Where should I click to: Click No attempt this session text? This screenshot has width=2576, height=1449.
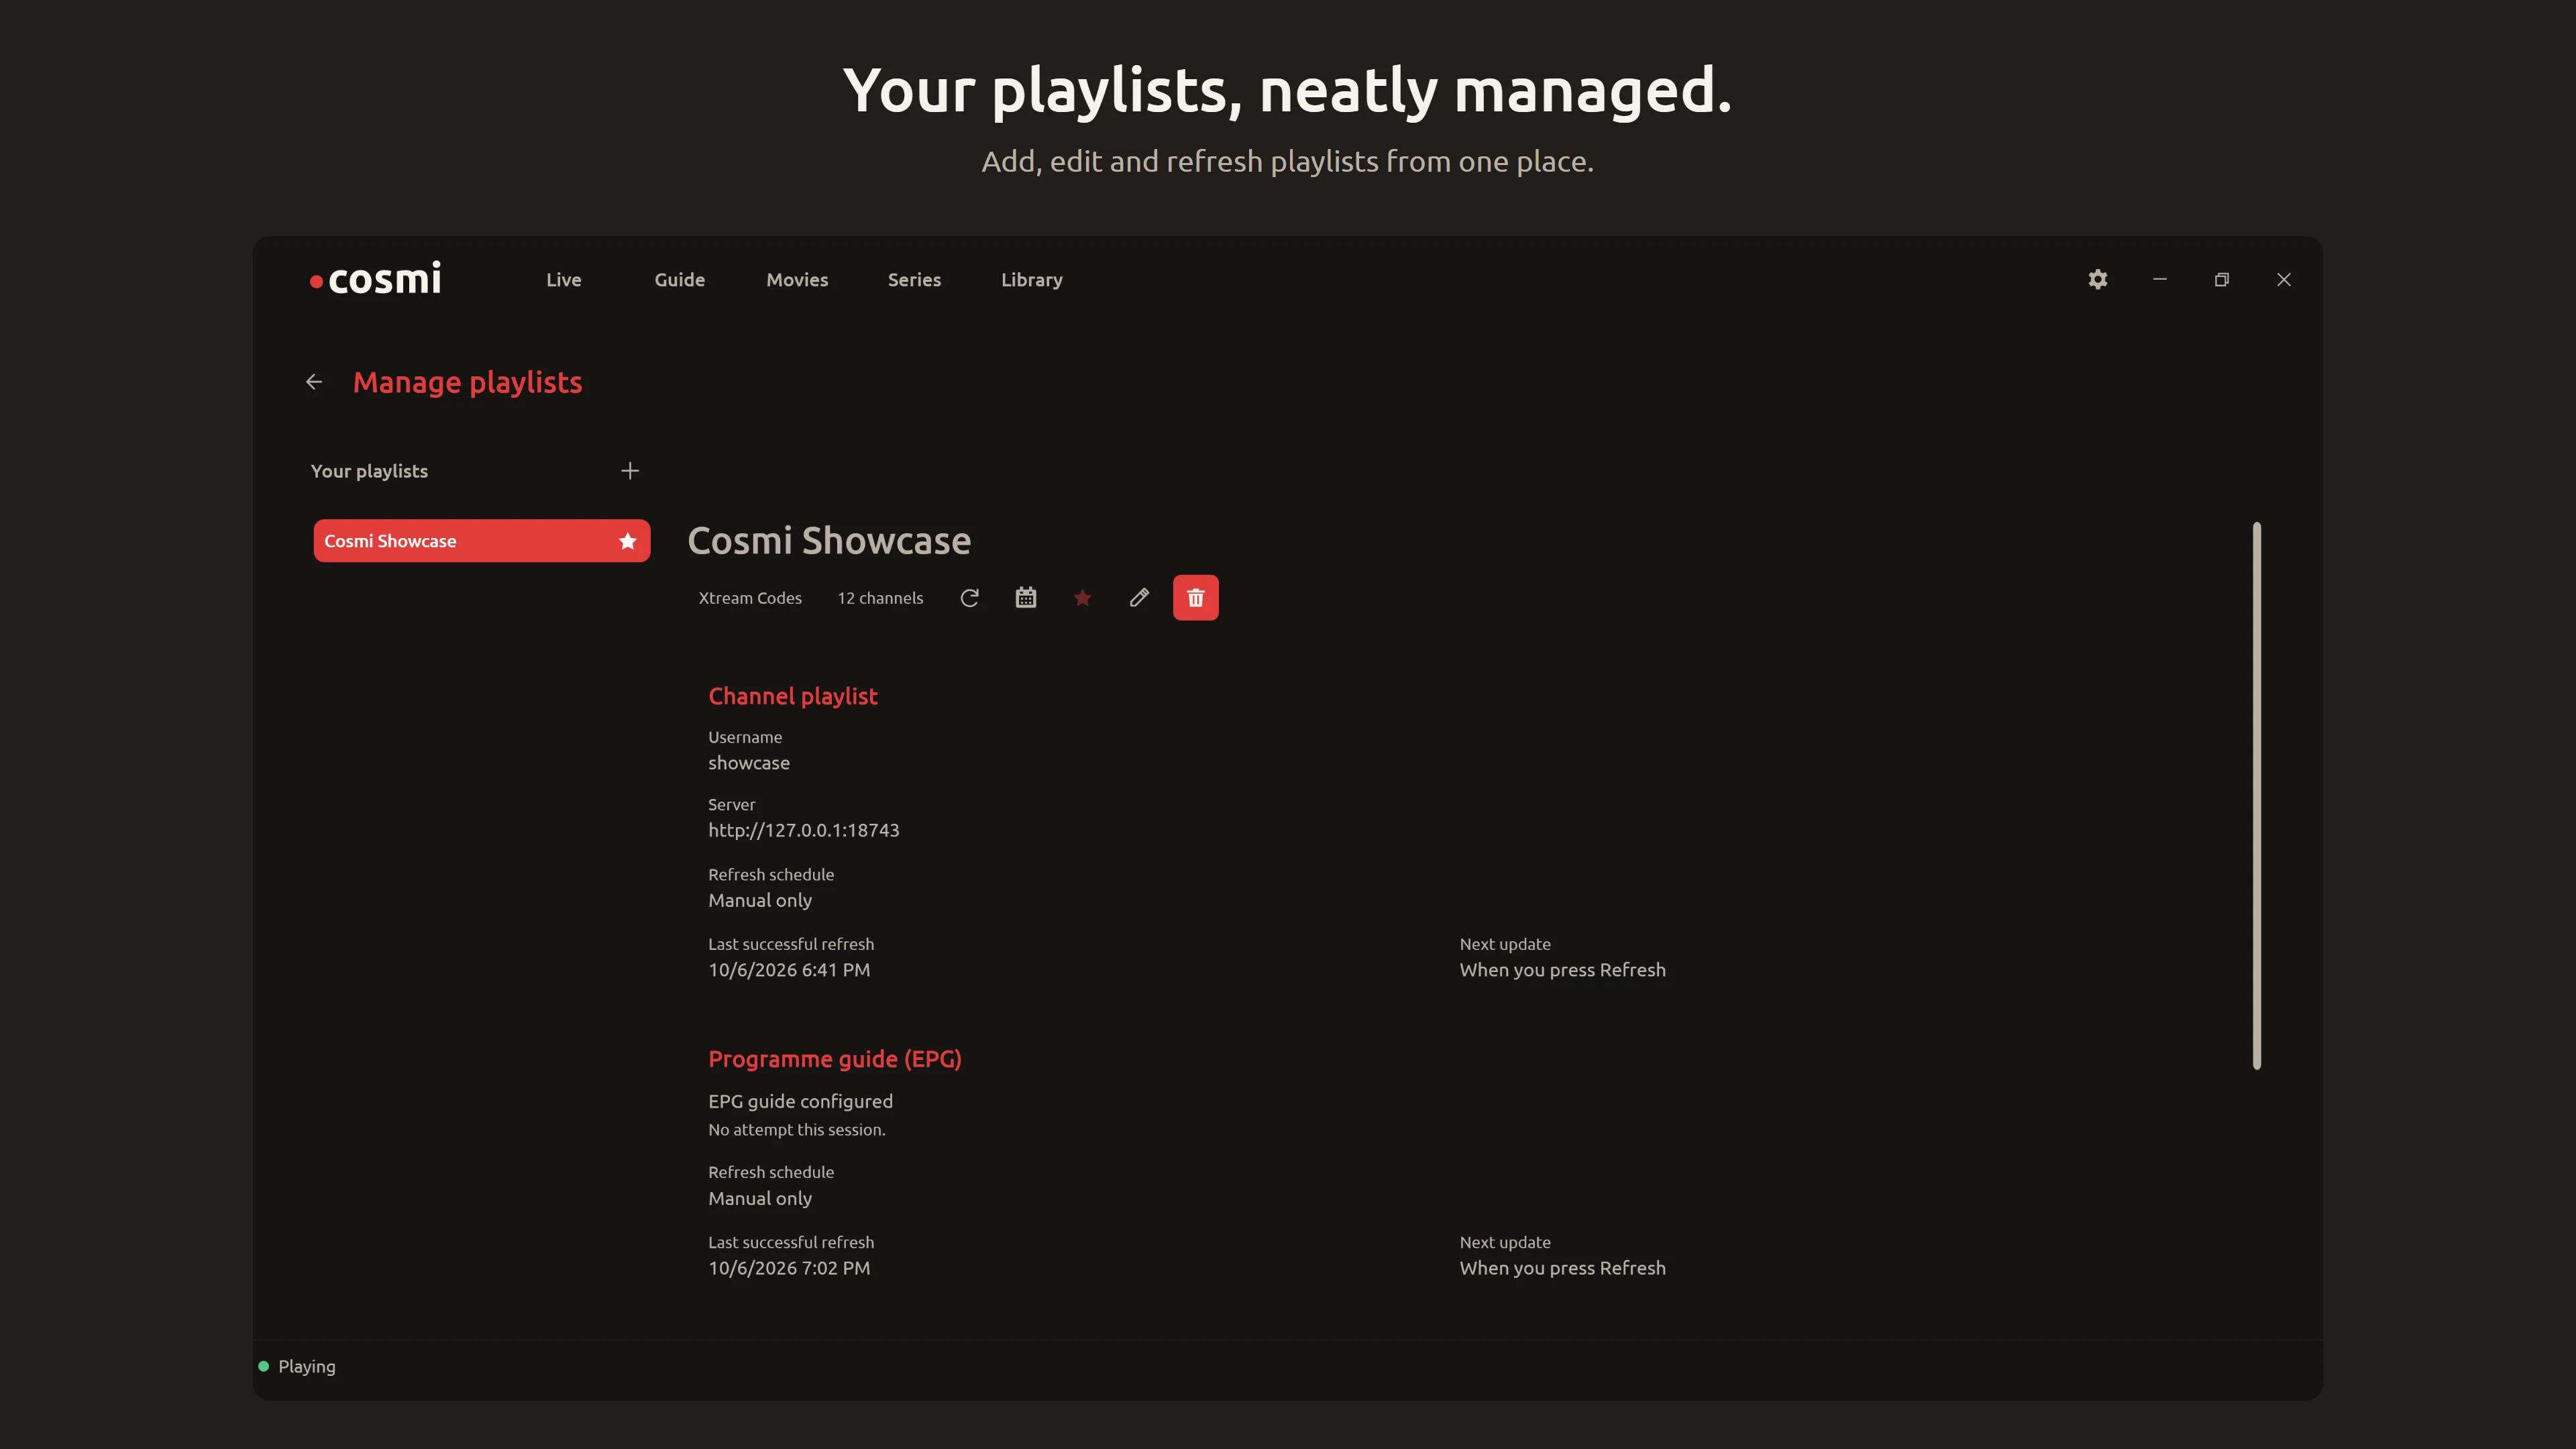click(797, 1130)
